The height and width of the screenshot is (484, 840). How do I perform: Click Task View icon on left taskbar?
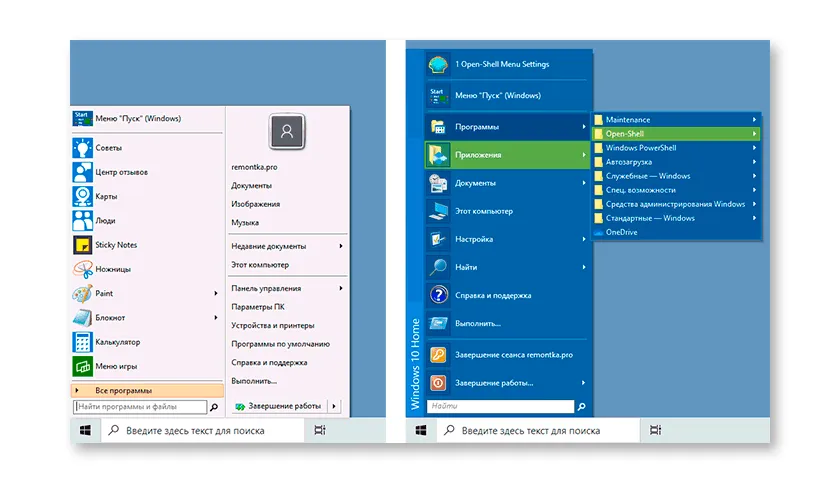[x=320, y=430]
